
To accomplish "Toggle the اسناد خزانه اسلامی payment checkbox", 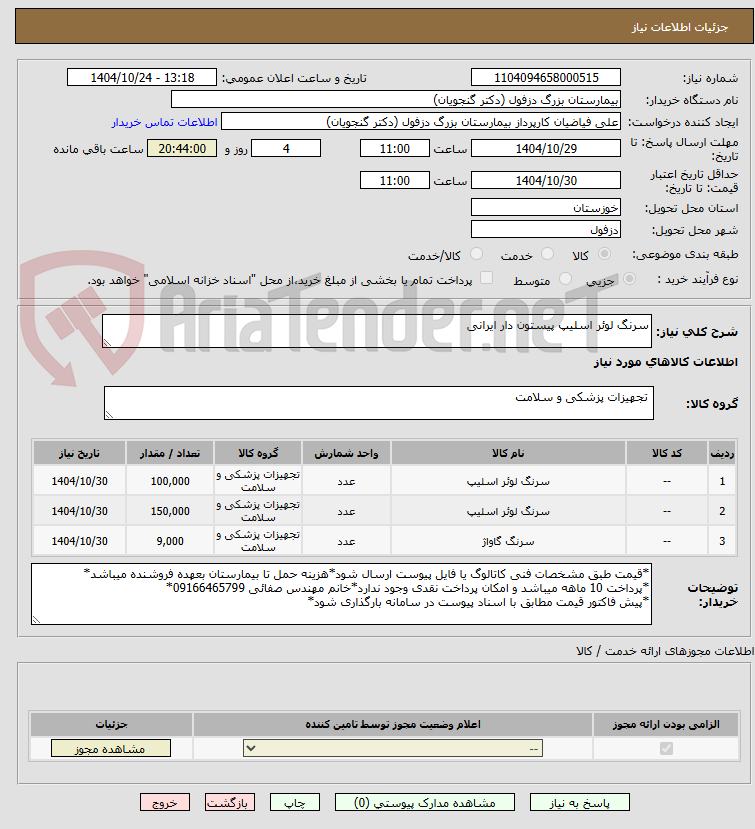I will [x=486, y=278].
